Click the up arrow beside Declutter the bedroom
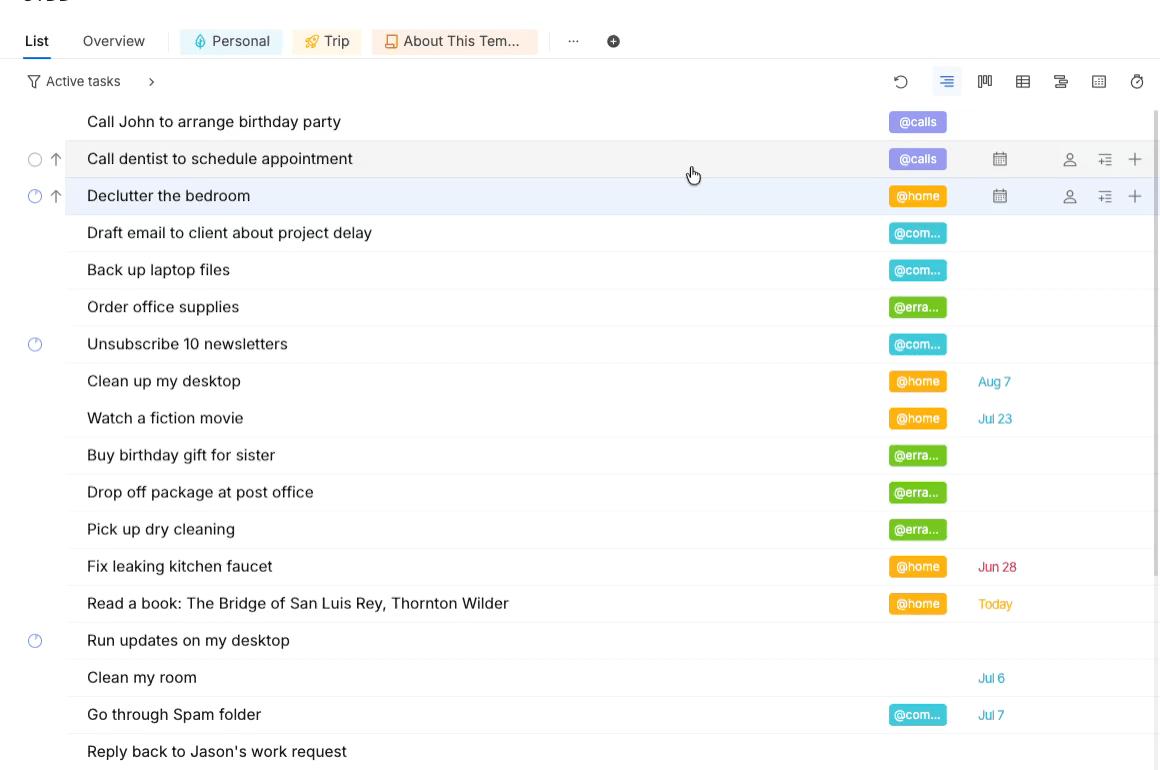The width and height of the screenshot is (1160, 770). pyautogui.click(x=55, y=196)
